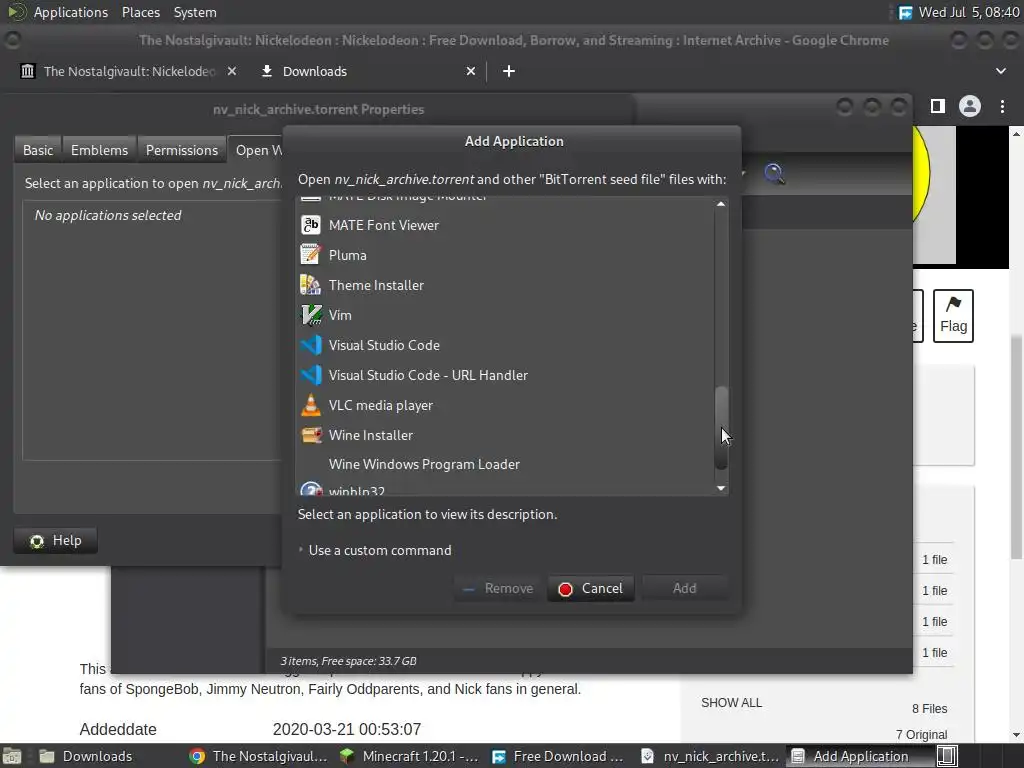1024x768 pixels.
Task: Close The Nostalgivault Chrome tab
Action: pyautogui.click(x=232, y=71)
